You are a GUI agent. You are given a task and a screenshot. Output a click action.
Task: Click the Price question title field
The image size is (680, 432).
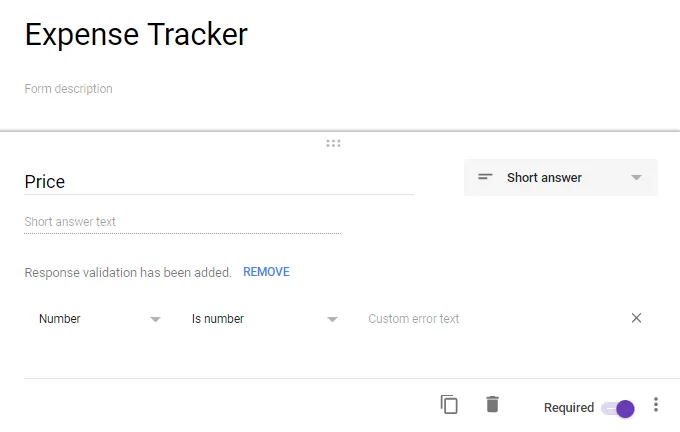click(x=218, y=182)
